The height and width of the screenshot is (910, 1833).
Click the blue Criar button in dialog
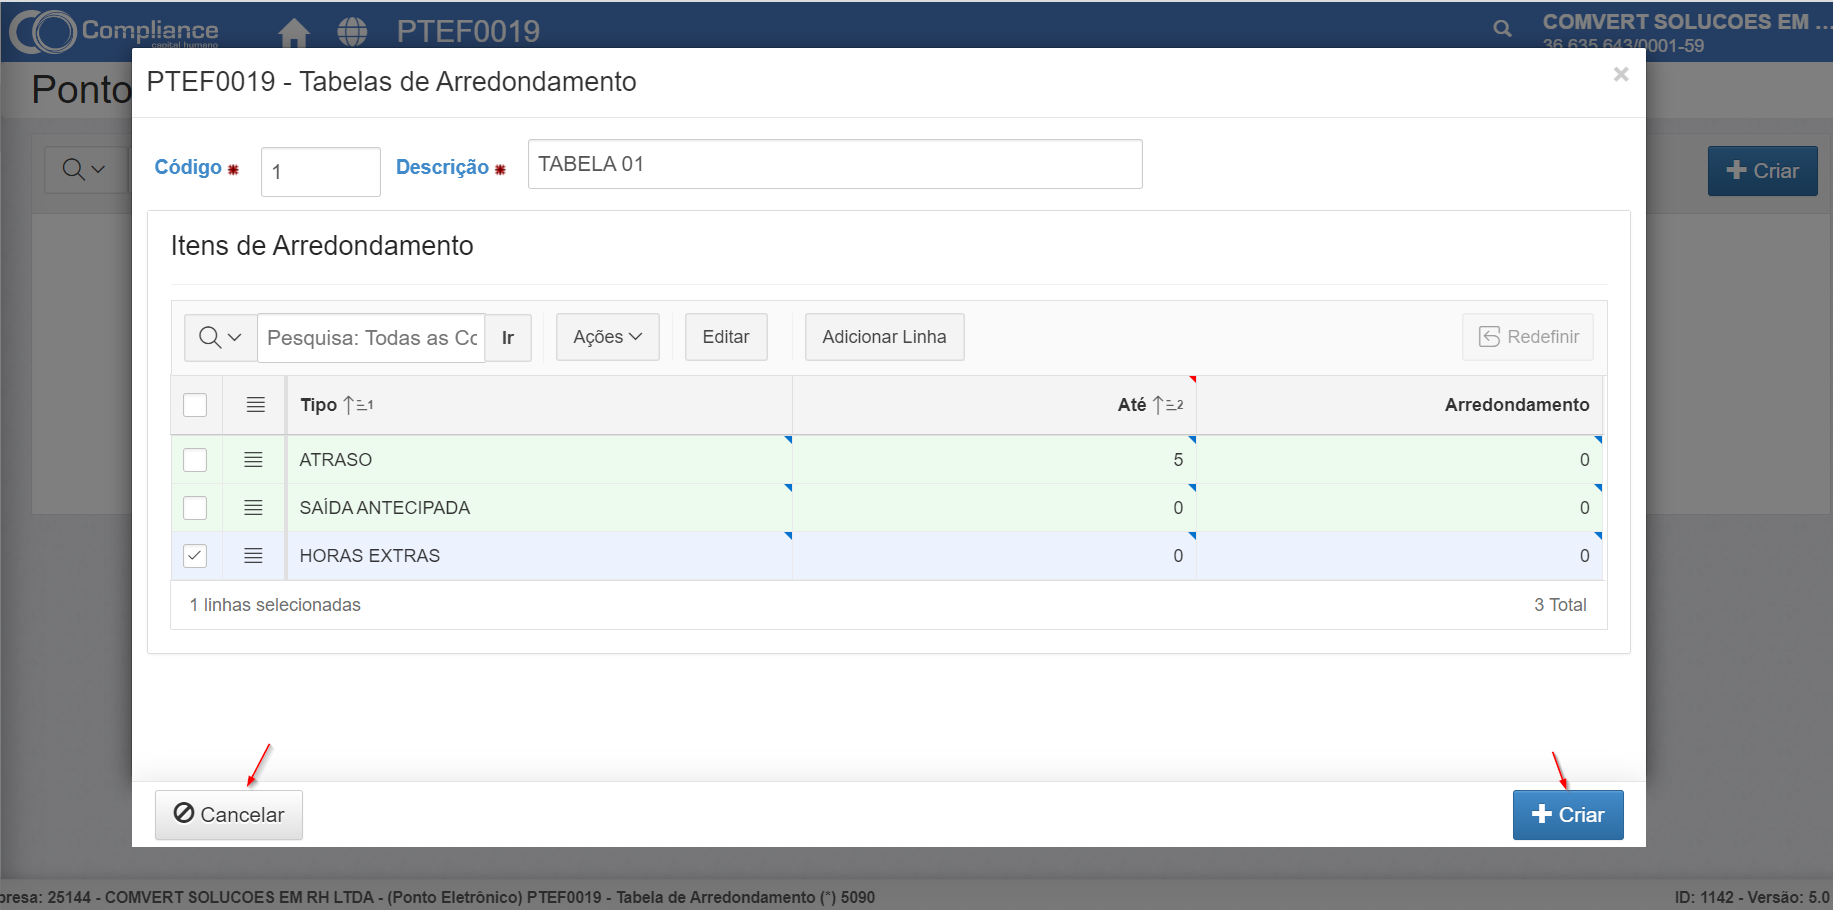coord(1568,815)
